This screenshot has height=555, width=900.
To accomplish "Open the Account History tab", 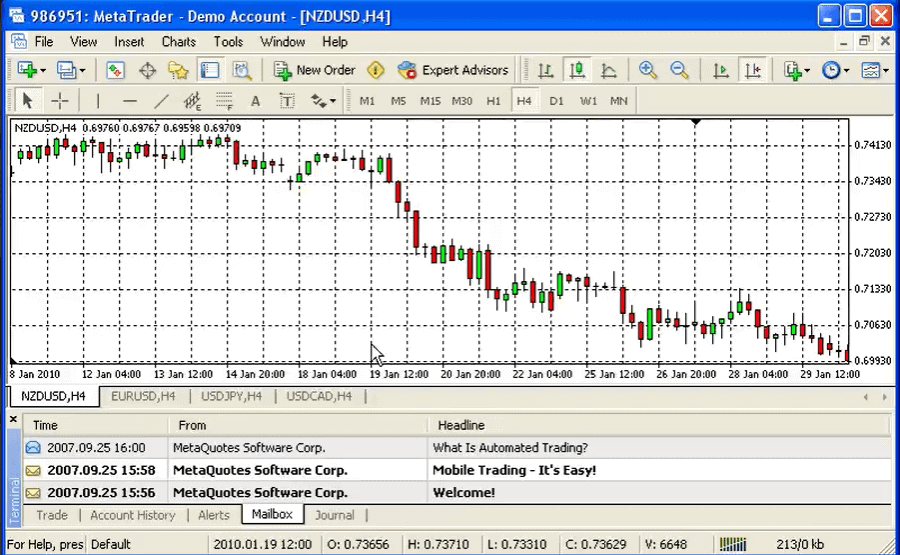I will 133,515.
